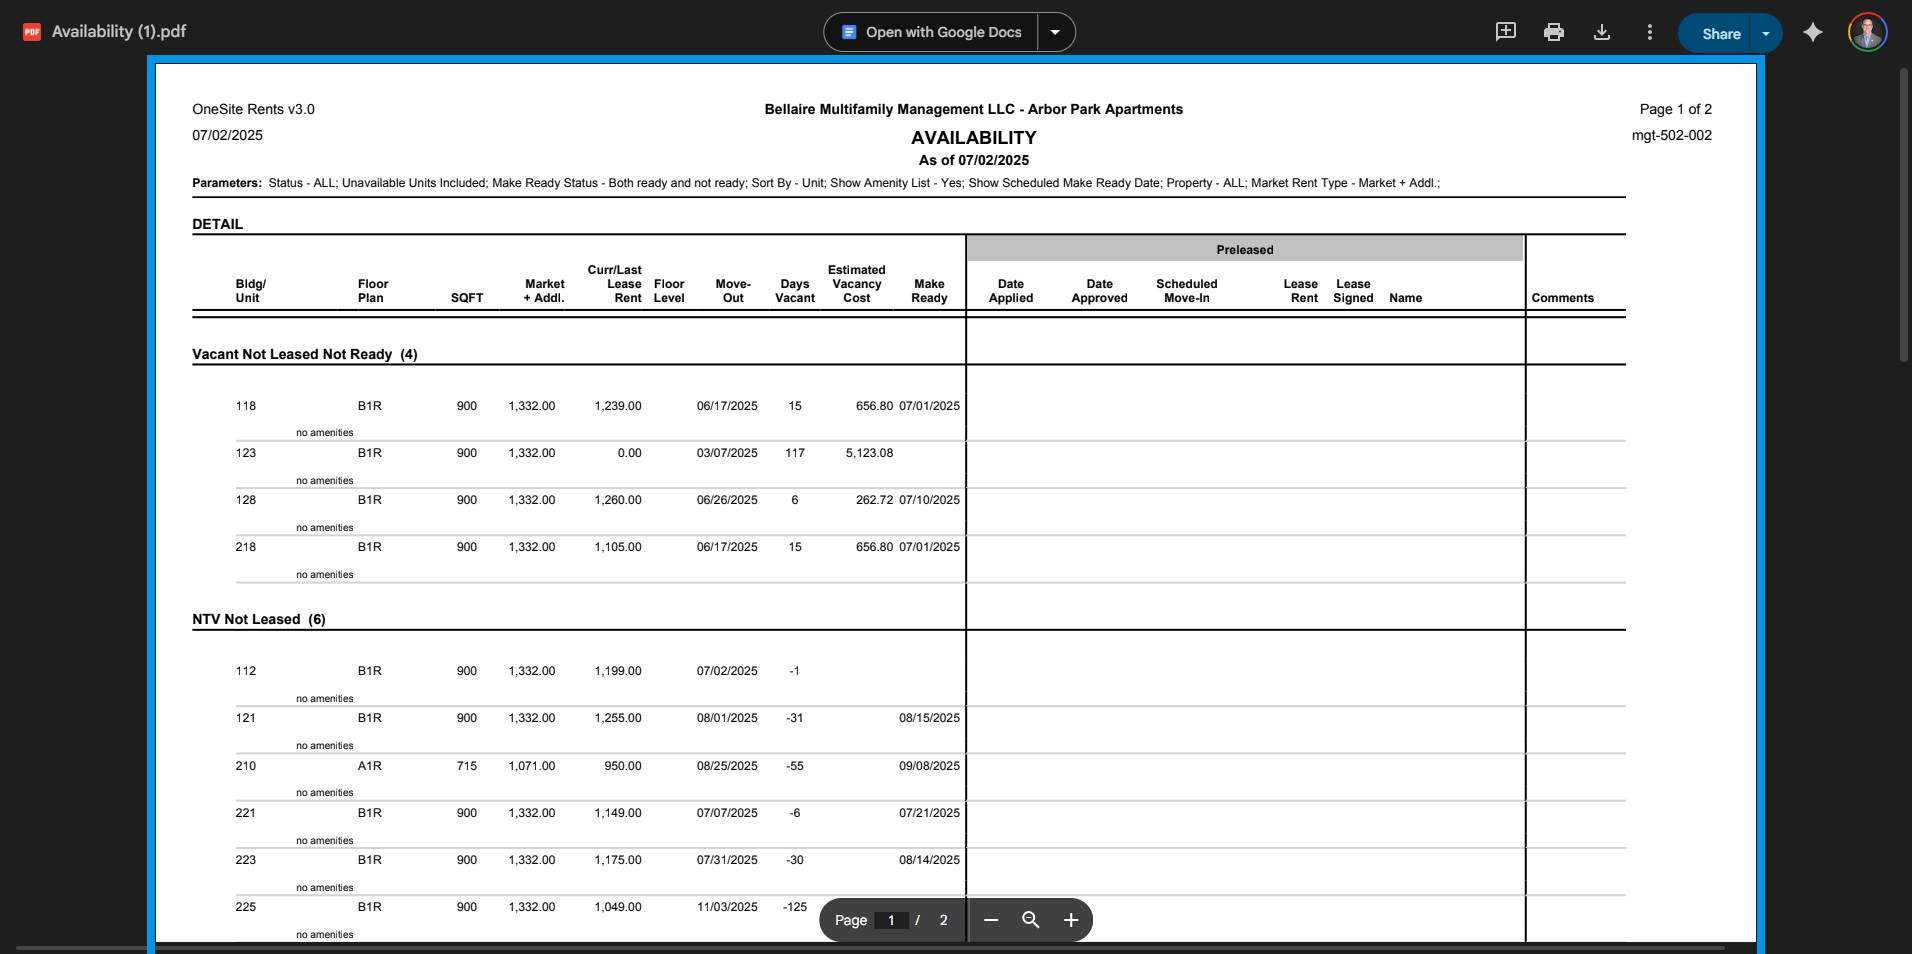Zoom out of the PDF view

[991, 920]
